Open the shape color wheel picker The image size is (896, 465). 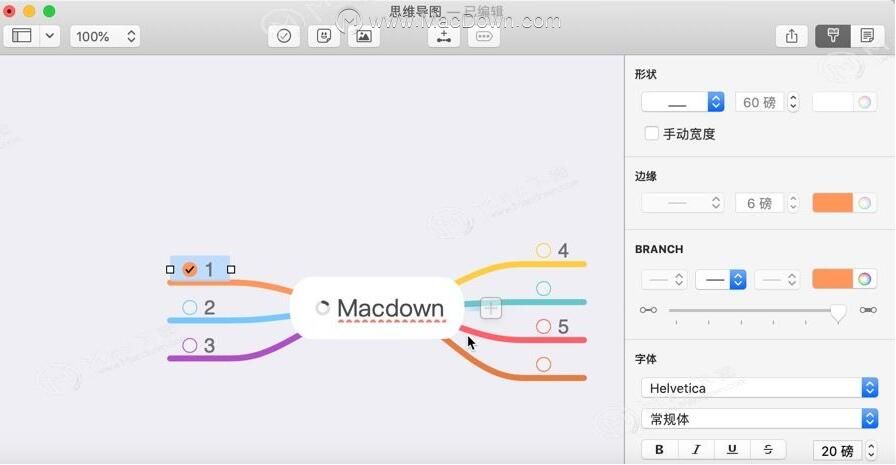tap(865, 102)
